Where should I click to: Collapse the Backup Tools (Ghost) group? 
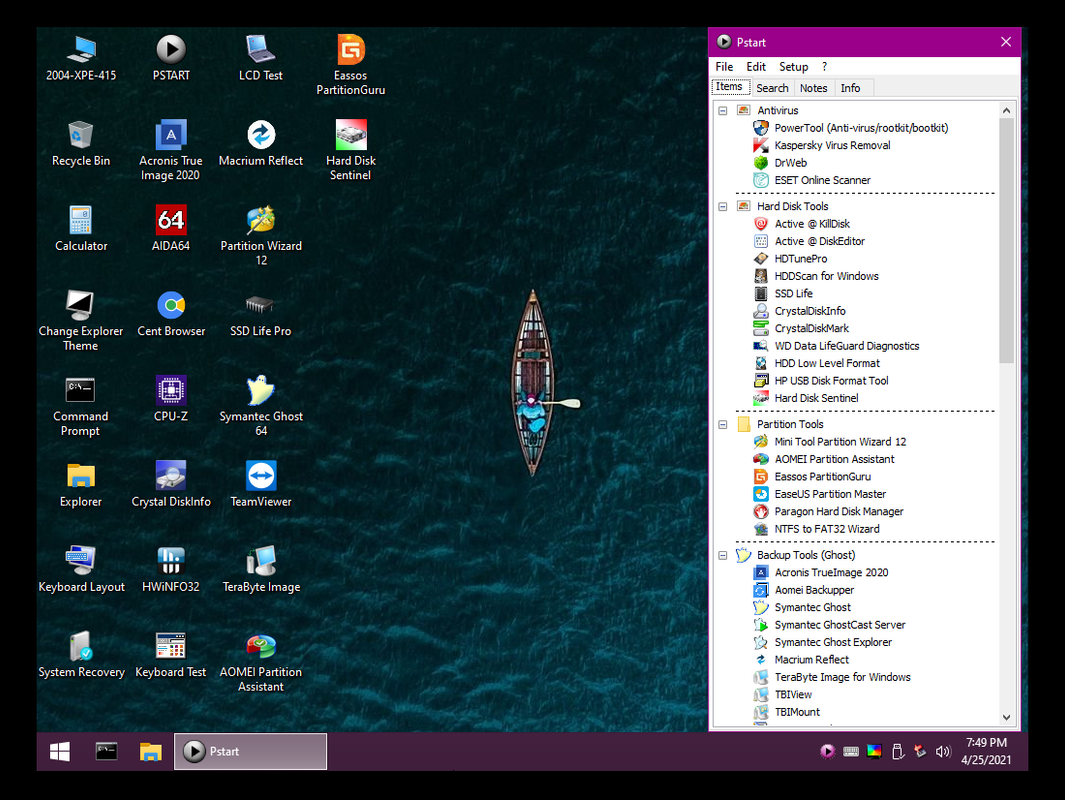point(723,556)
